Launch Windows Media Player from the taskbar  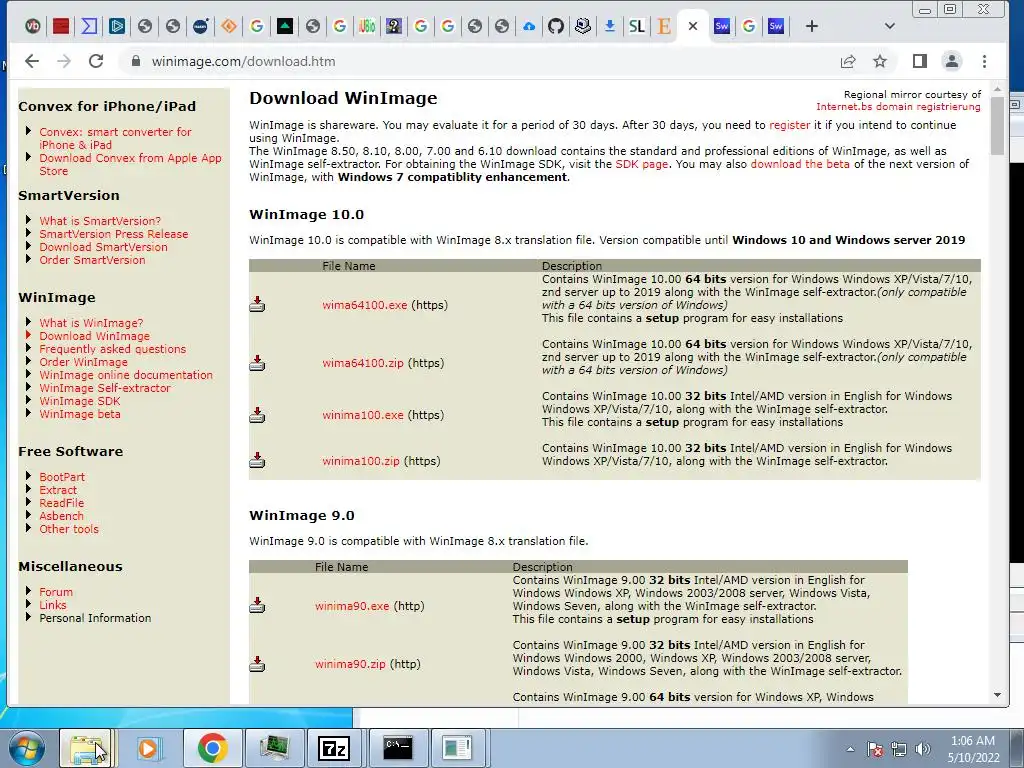[148, 748]
